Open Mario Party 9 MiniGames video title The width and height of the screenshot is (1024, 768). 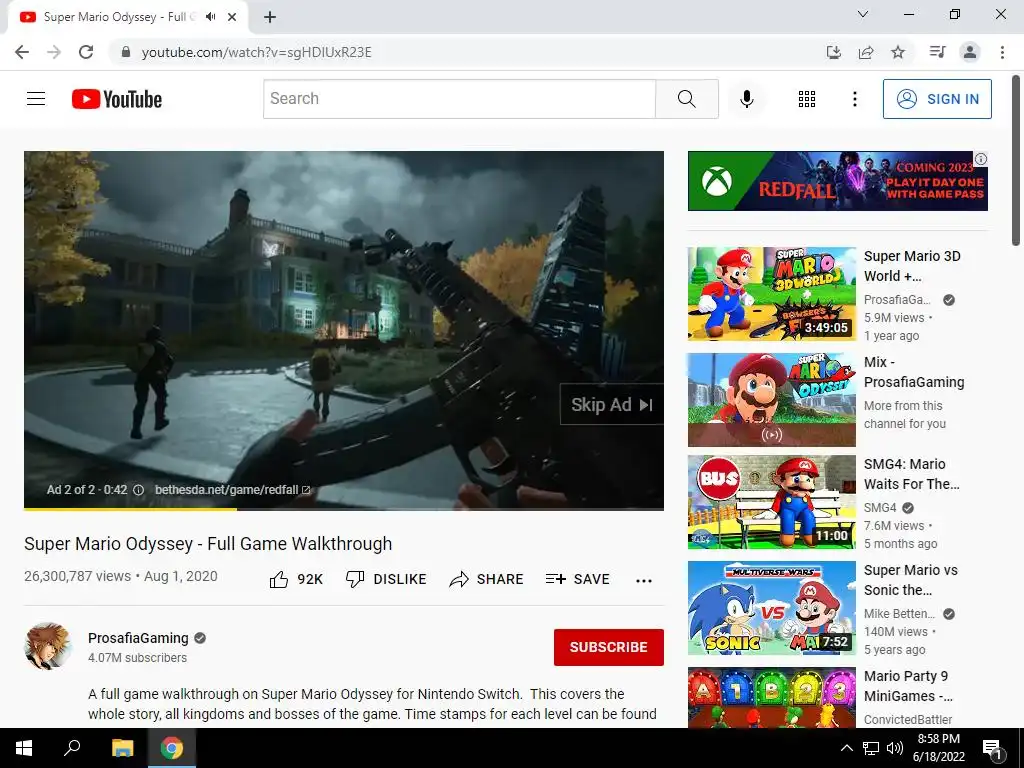coord(908,686)
